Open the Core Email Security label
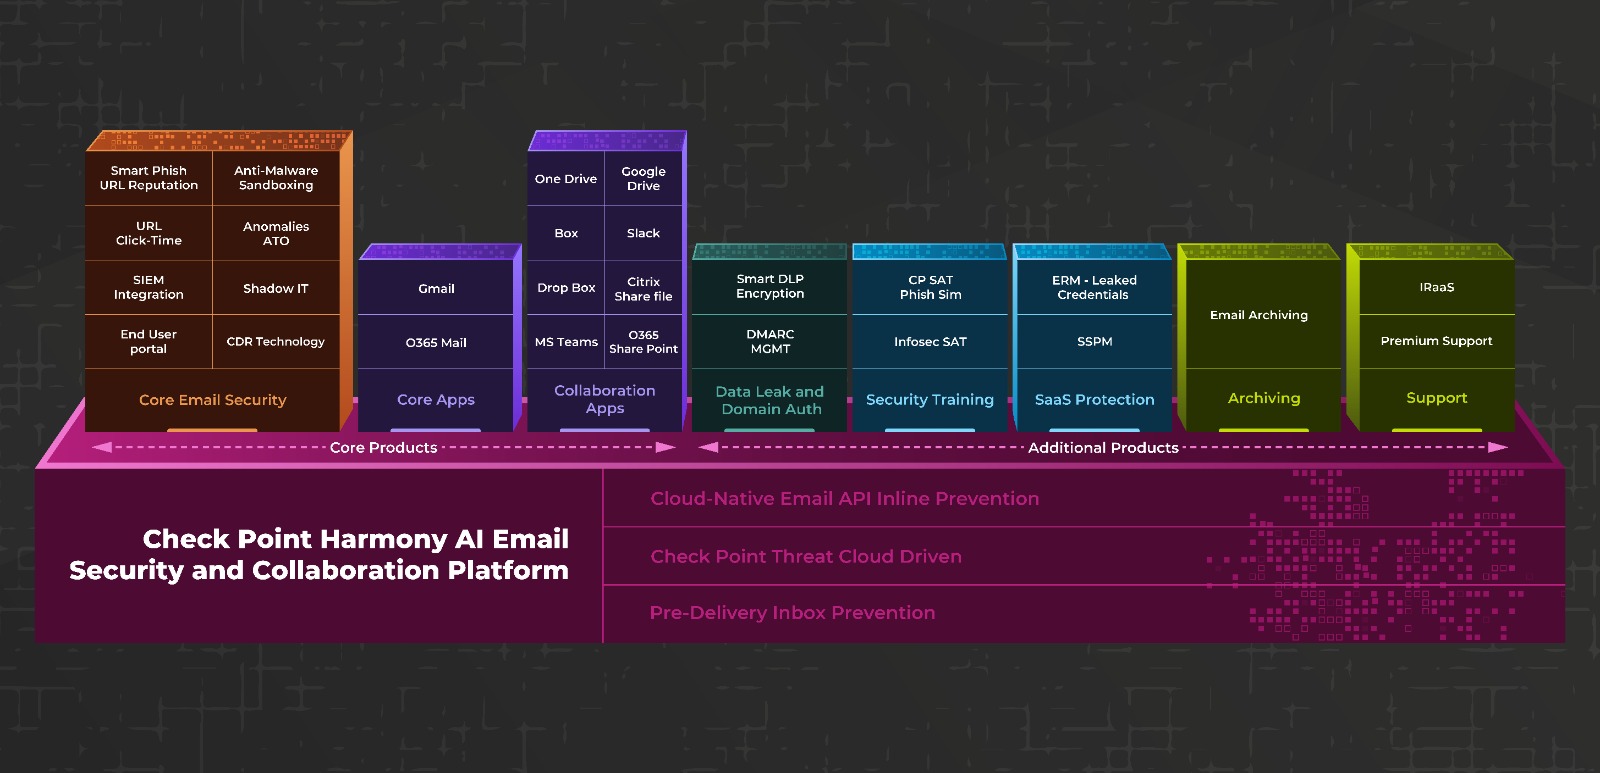The width and height of the screenshot is (1600, 773). [212, 400]
